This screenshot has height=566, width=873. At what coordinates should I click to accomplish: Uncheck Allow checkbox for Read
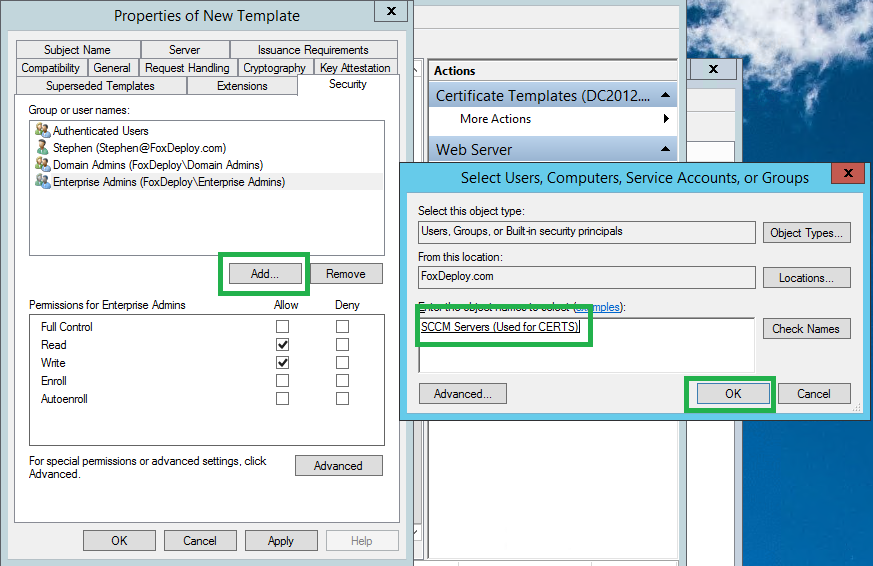point(282,344)
